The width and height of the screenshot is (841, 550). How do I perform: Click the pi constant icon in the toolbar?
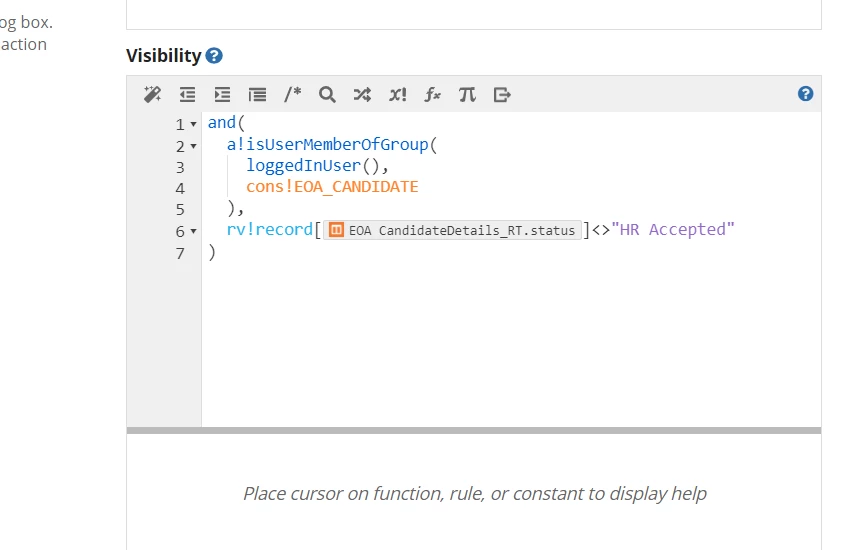pyautogui.click(x=467, y=94)
